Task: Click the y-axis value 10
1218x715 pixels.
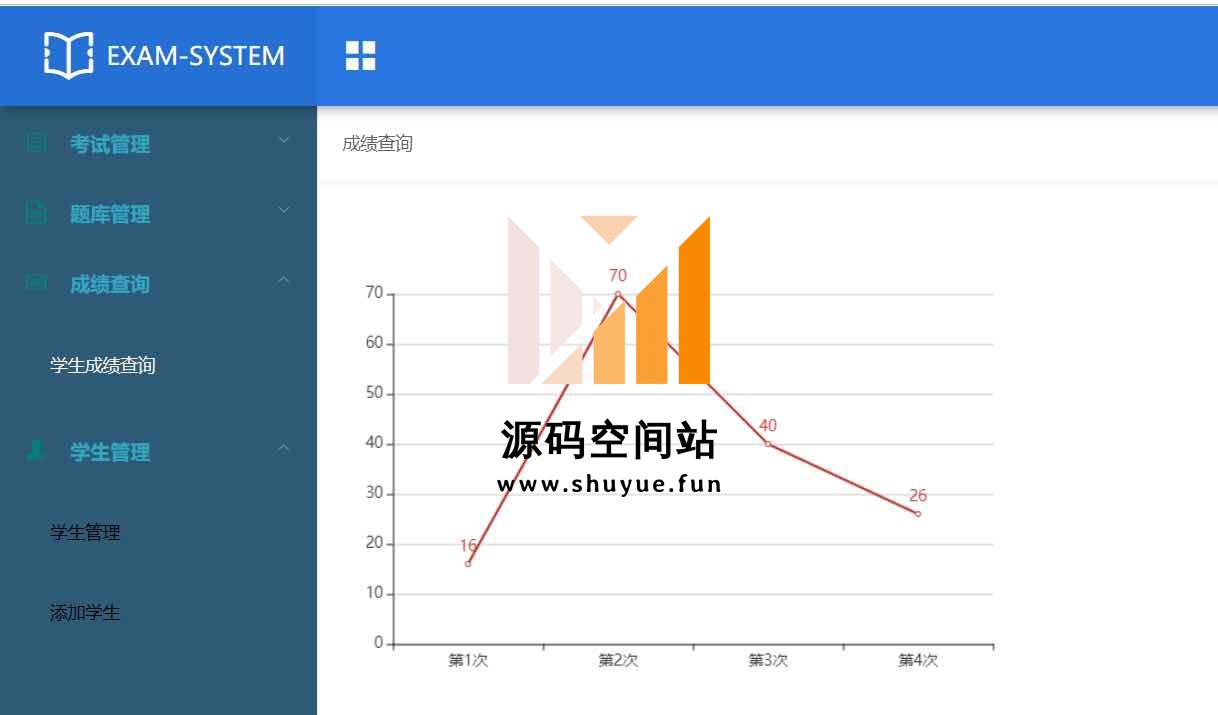Action: pyautogui.click(x=374, y=593)
